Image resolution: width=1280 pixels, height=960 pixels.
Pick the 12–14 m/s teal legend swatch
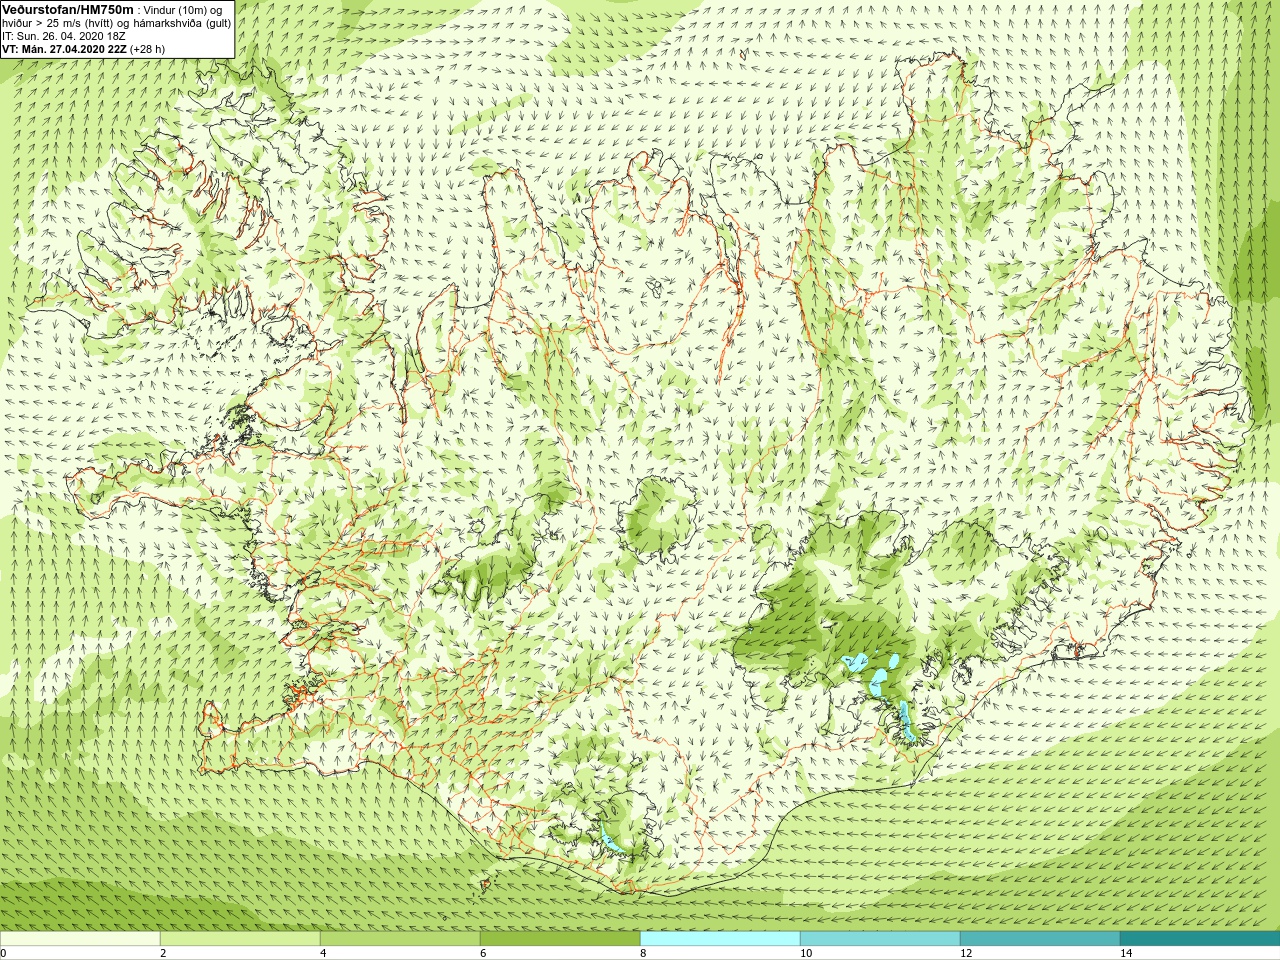[x=1040, y=939]
